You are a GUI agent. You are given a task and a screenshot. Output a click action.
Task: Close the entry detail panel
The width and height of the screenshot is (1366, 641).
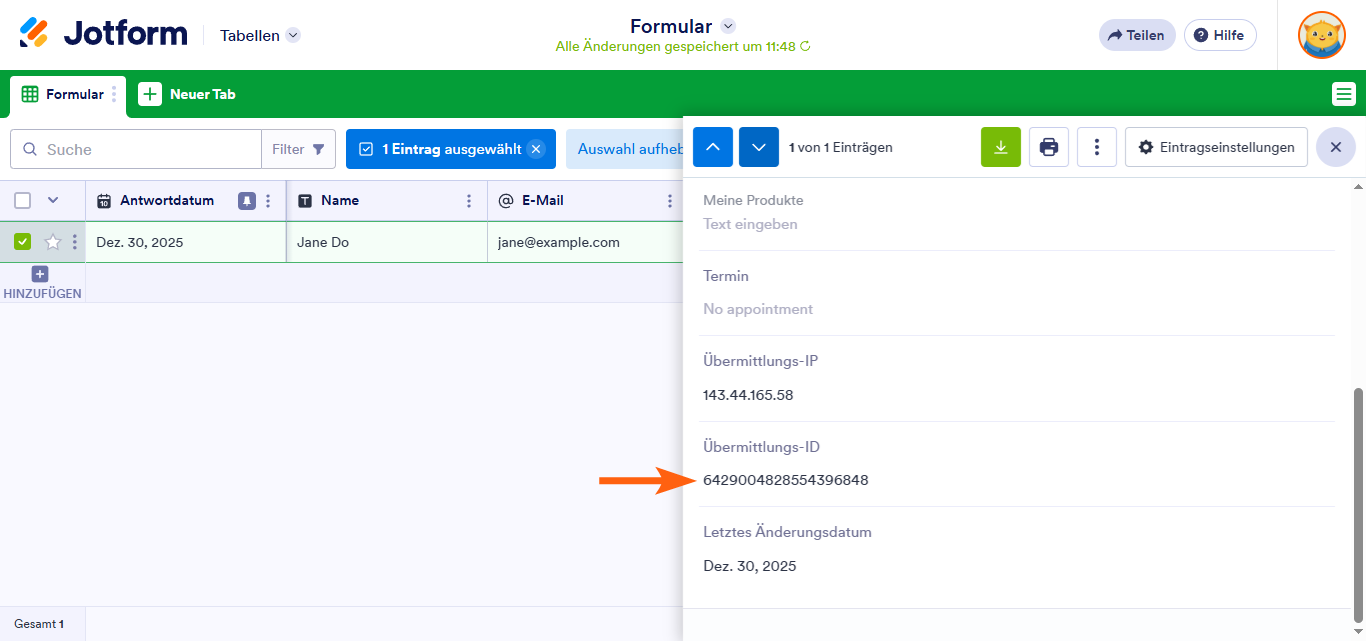[1335, 147]
